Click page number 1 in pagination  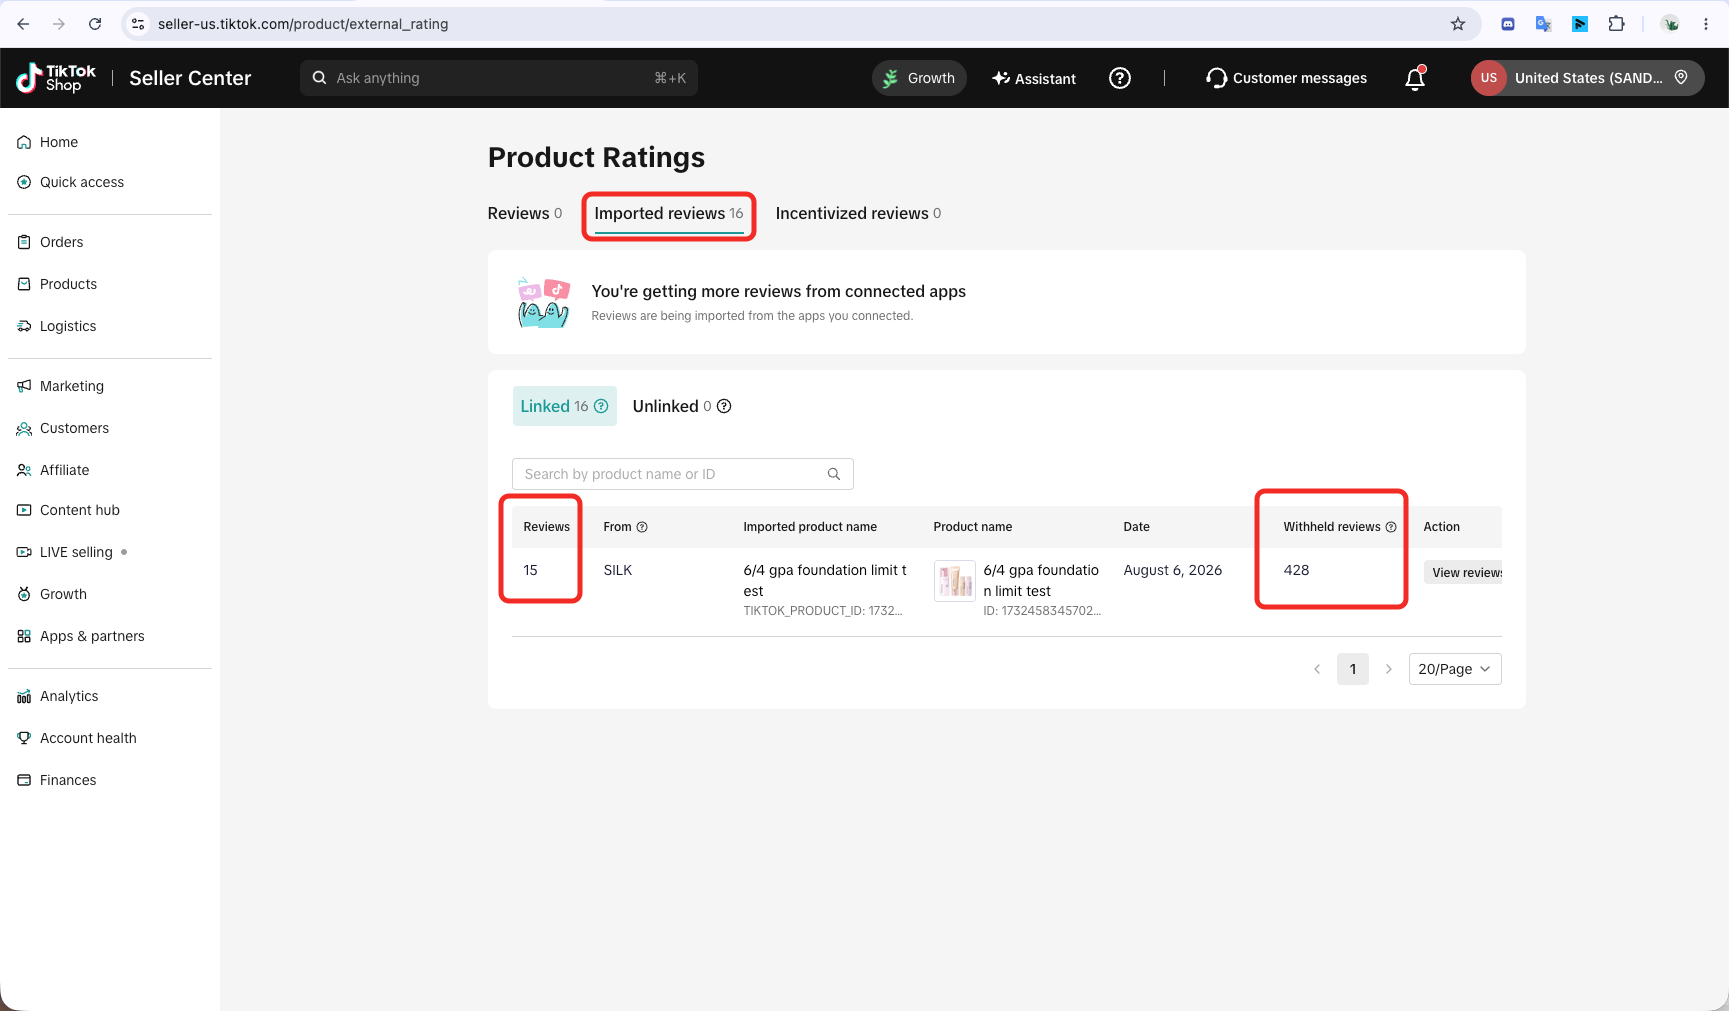(x=1353, y=669)
